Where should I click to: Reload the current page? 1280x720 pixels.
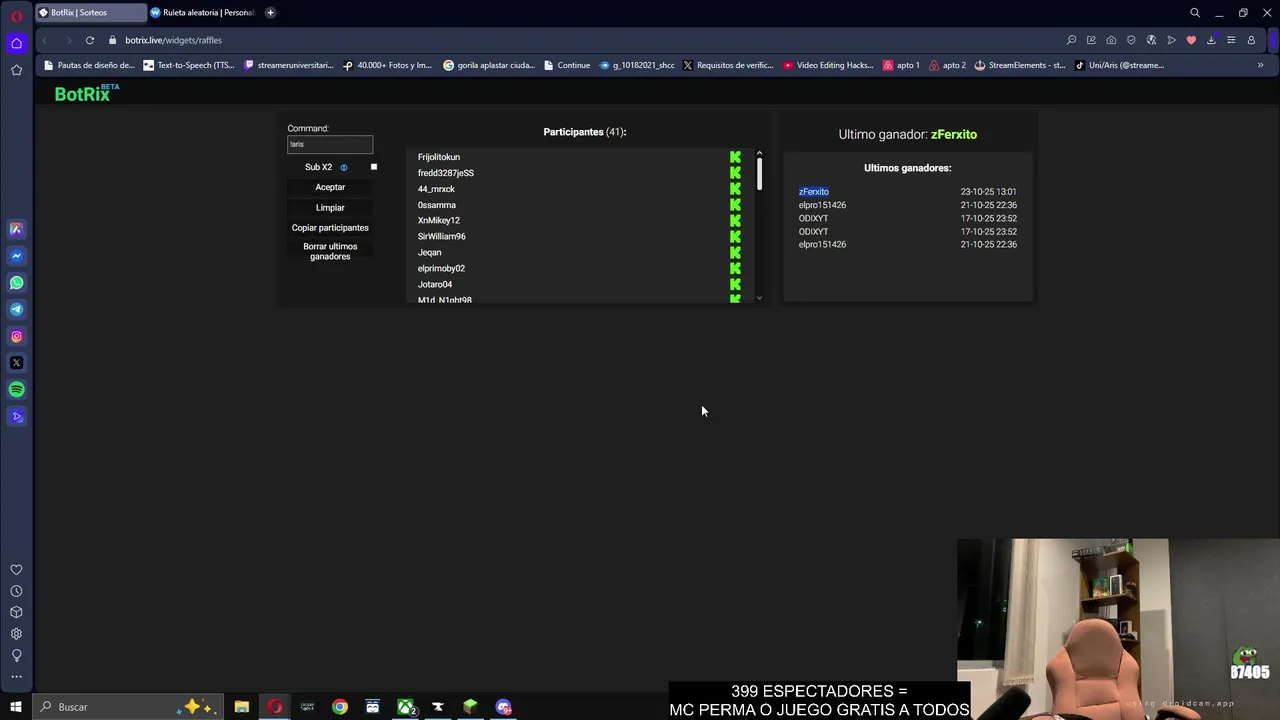90,40
